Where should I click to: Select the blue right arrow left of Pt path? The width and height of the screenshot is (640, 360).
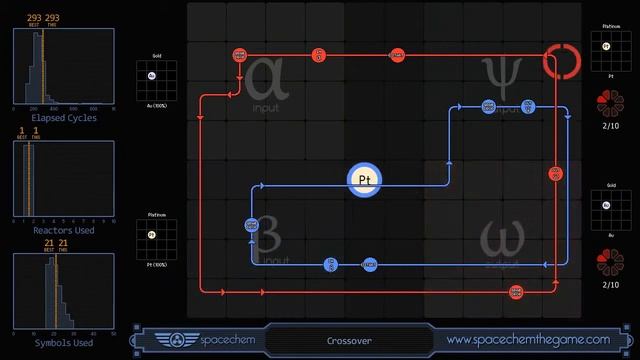pos(262,186)
